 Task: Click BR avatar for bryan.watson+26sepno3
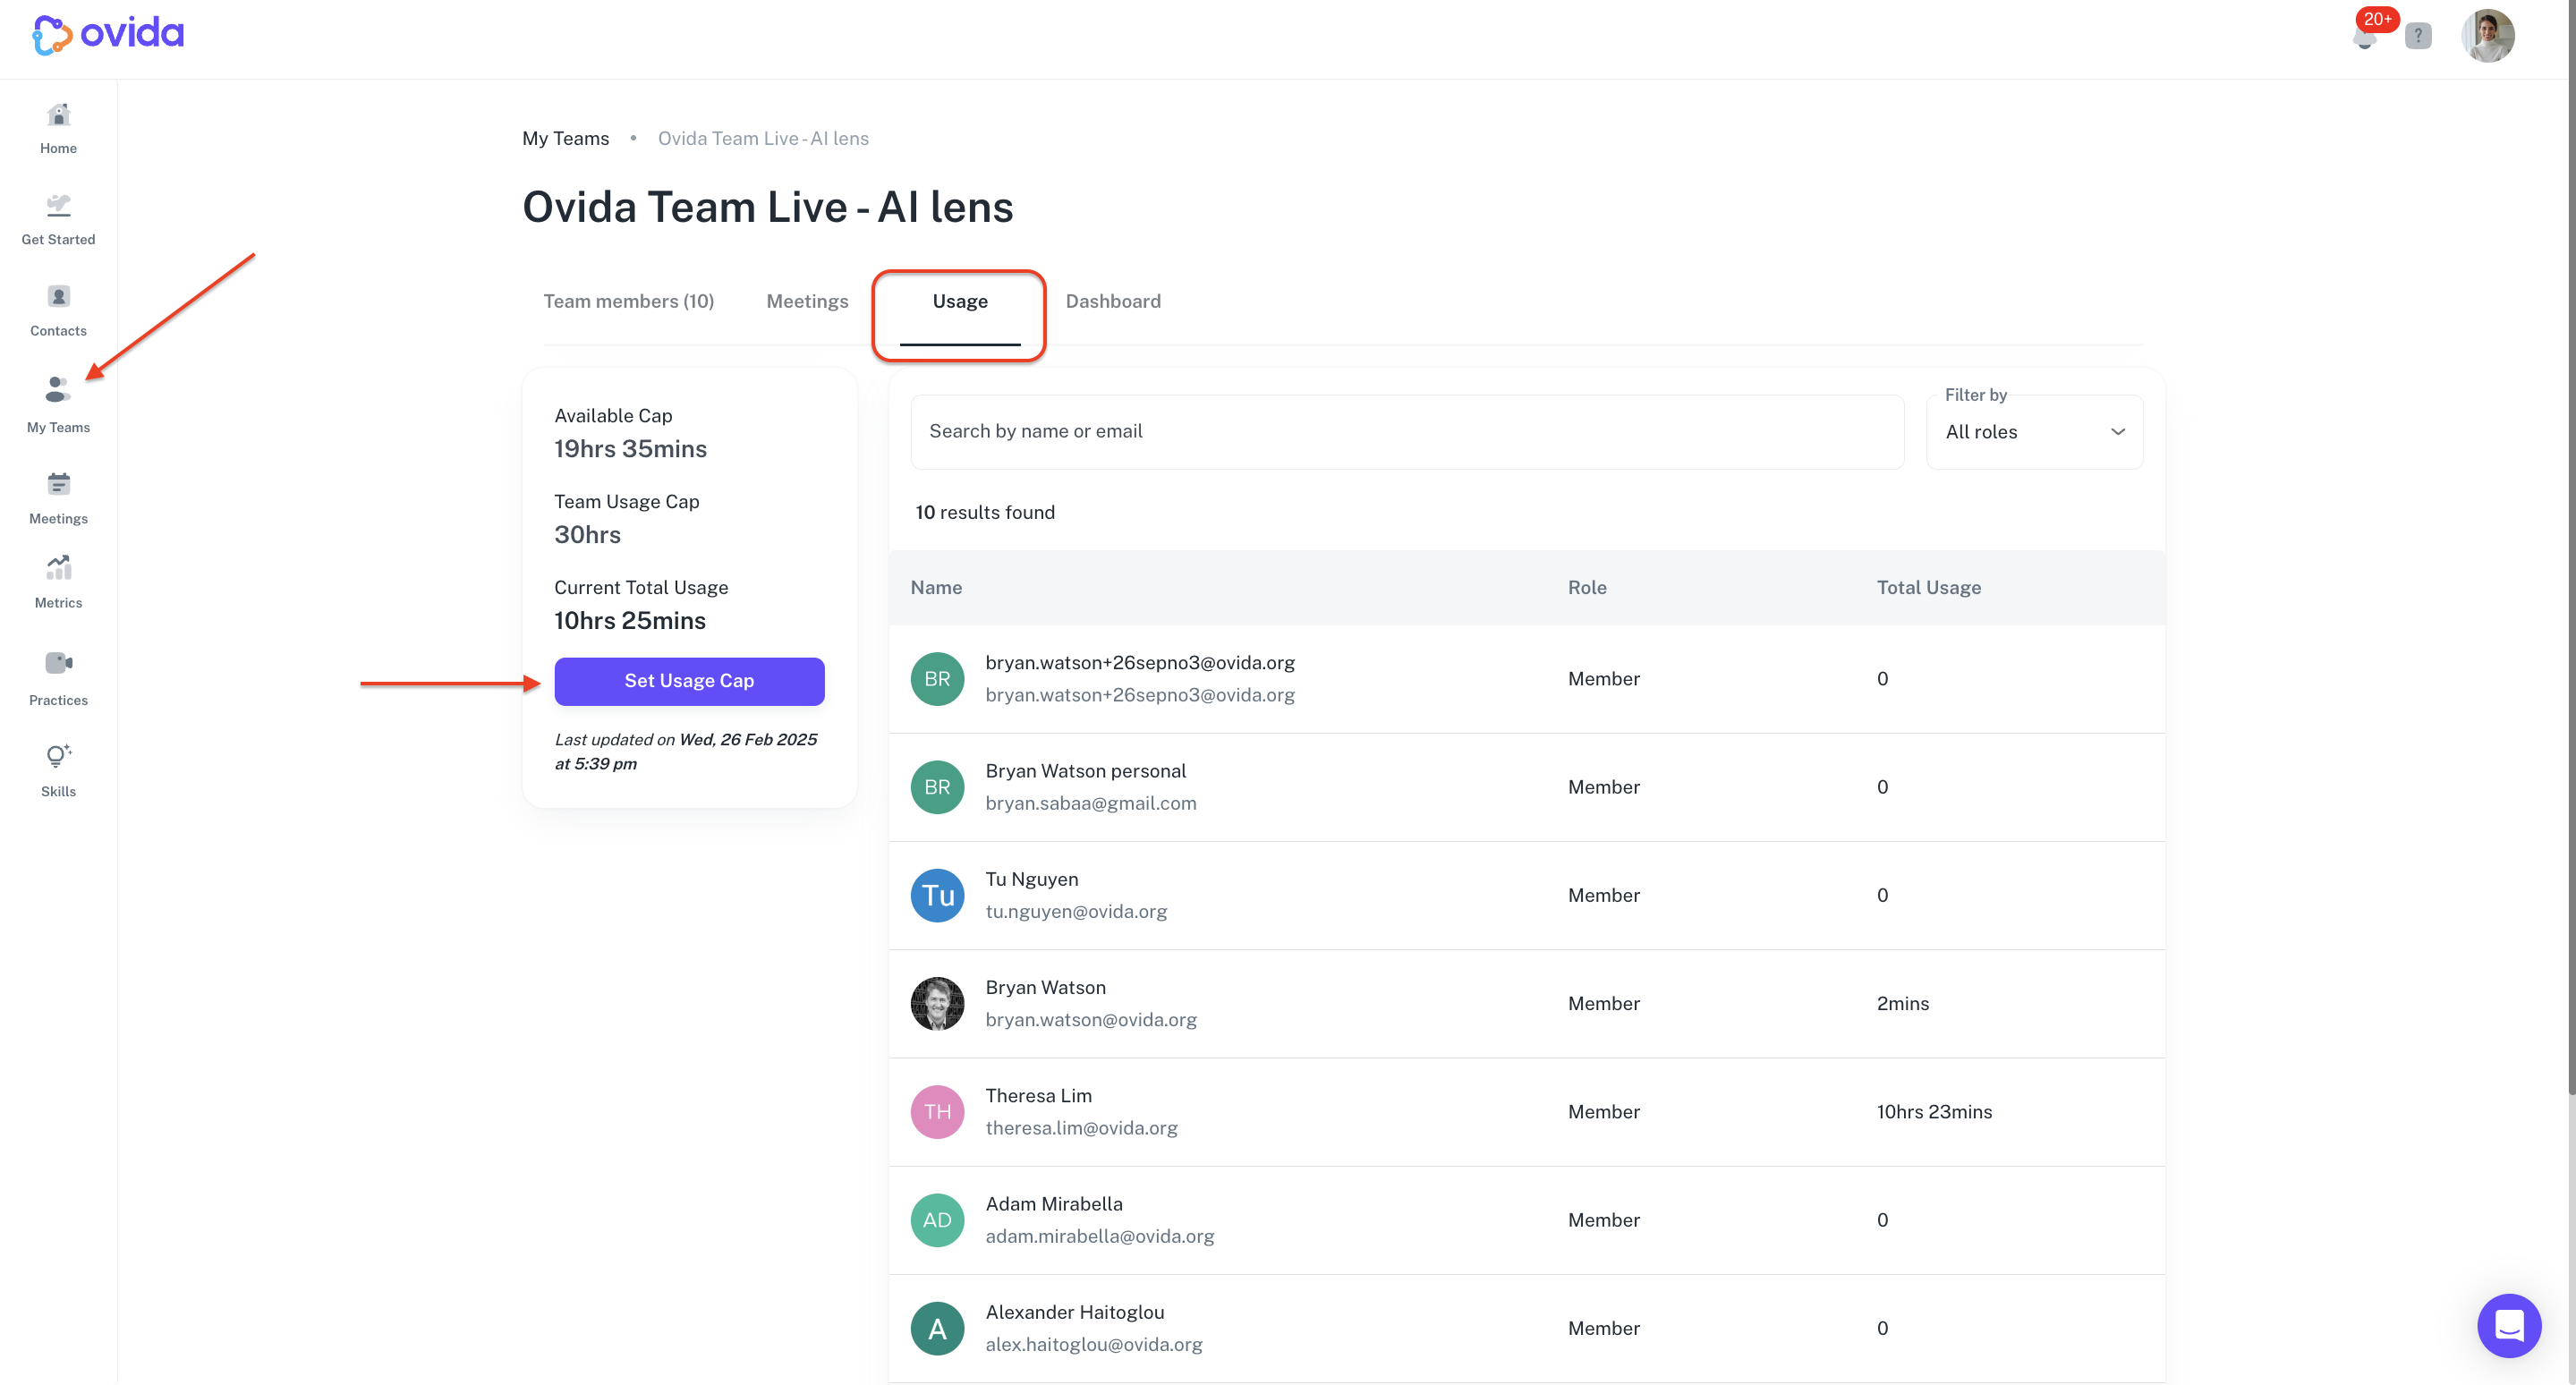937,679
